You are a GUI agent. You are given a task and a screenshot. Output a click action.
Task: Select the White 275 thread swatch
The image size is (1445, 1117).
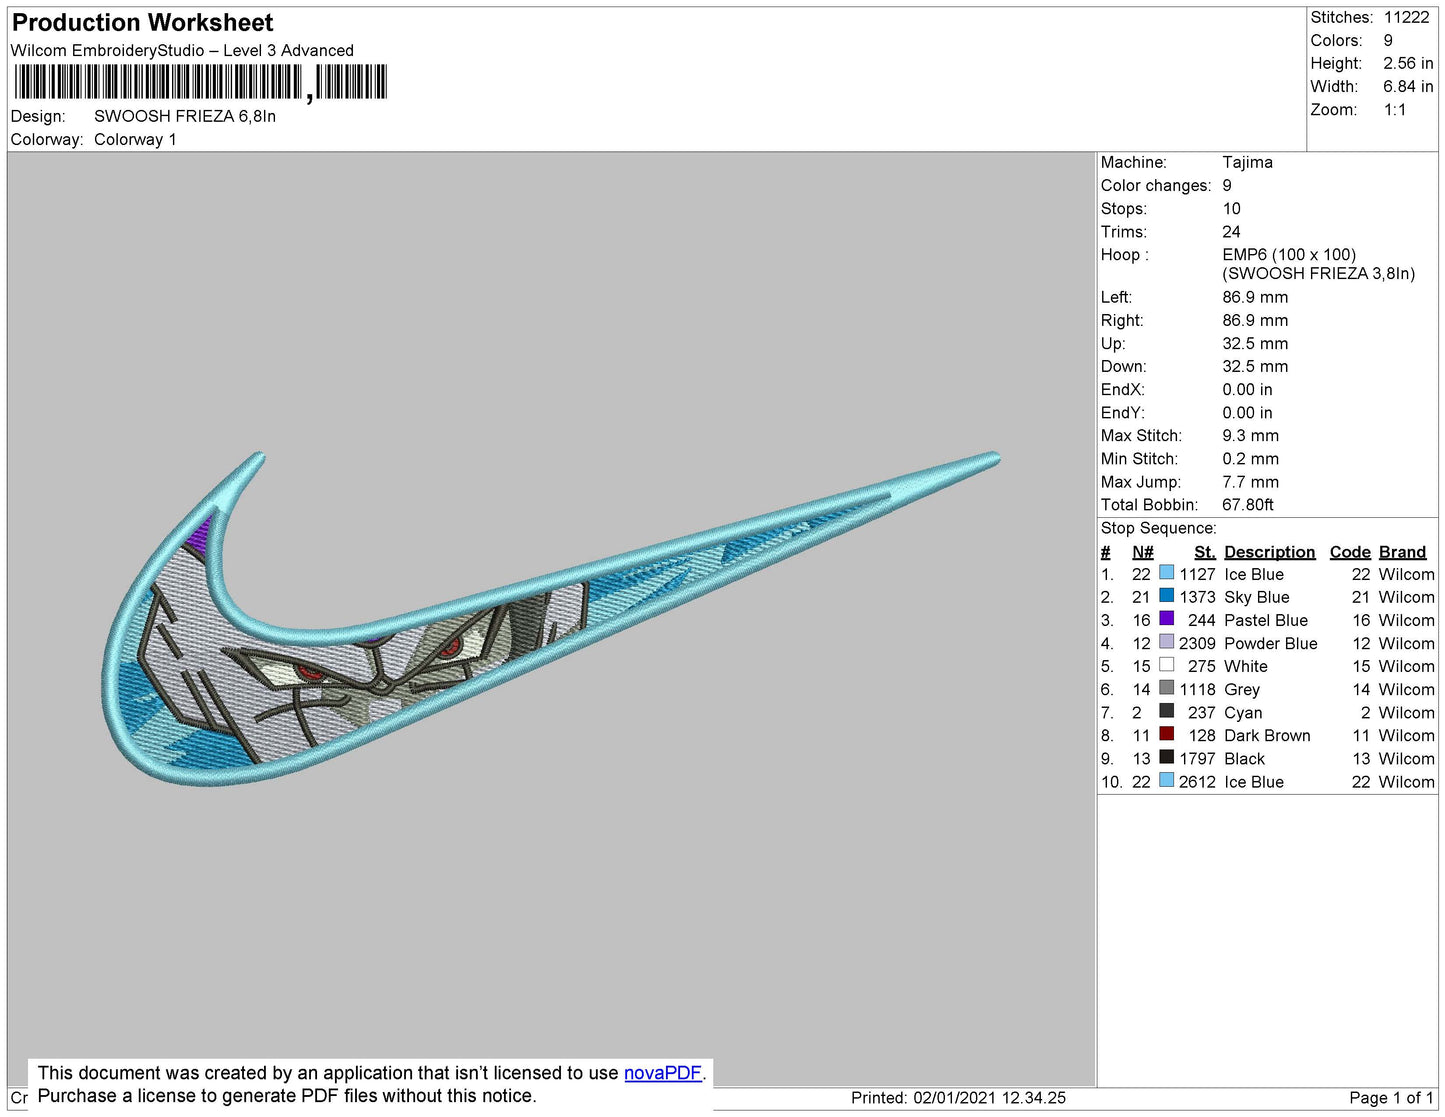[x=1166, y=665]
